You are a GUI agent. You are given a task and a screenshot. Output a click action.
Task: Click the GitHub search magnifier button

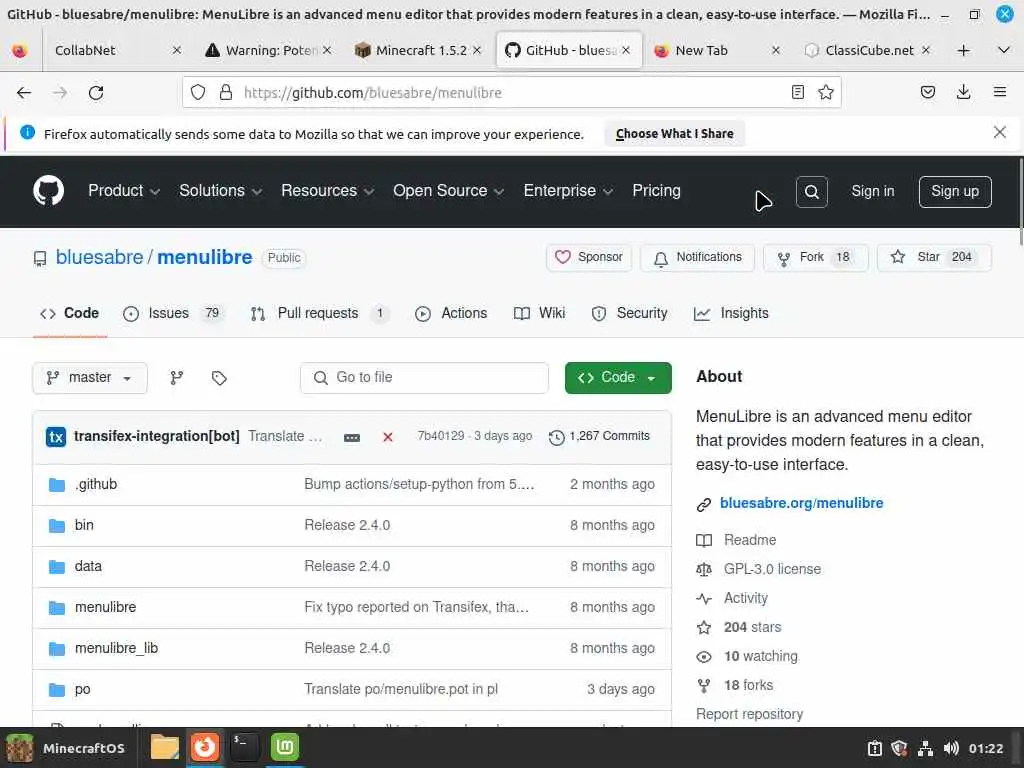811,191
